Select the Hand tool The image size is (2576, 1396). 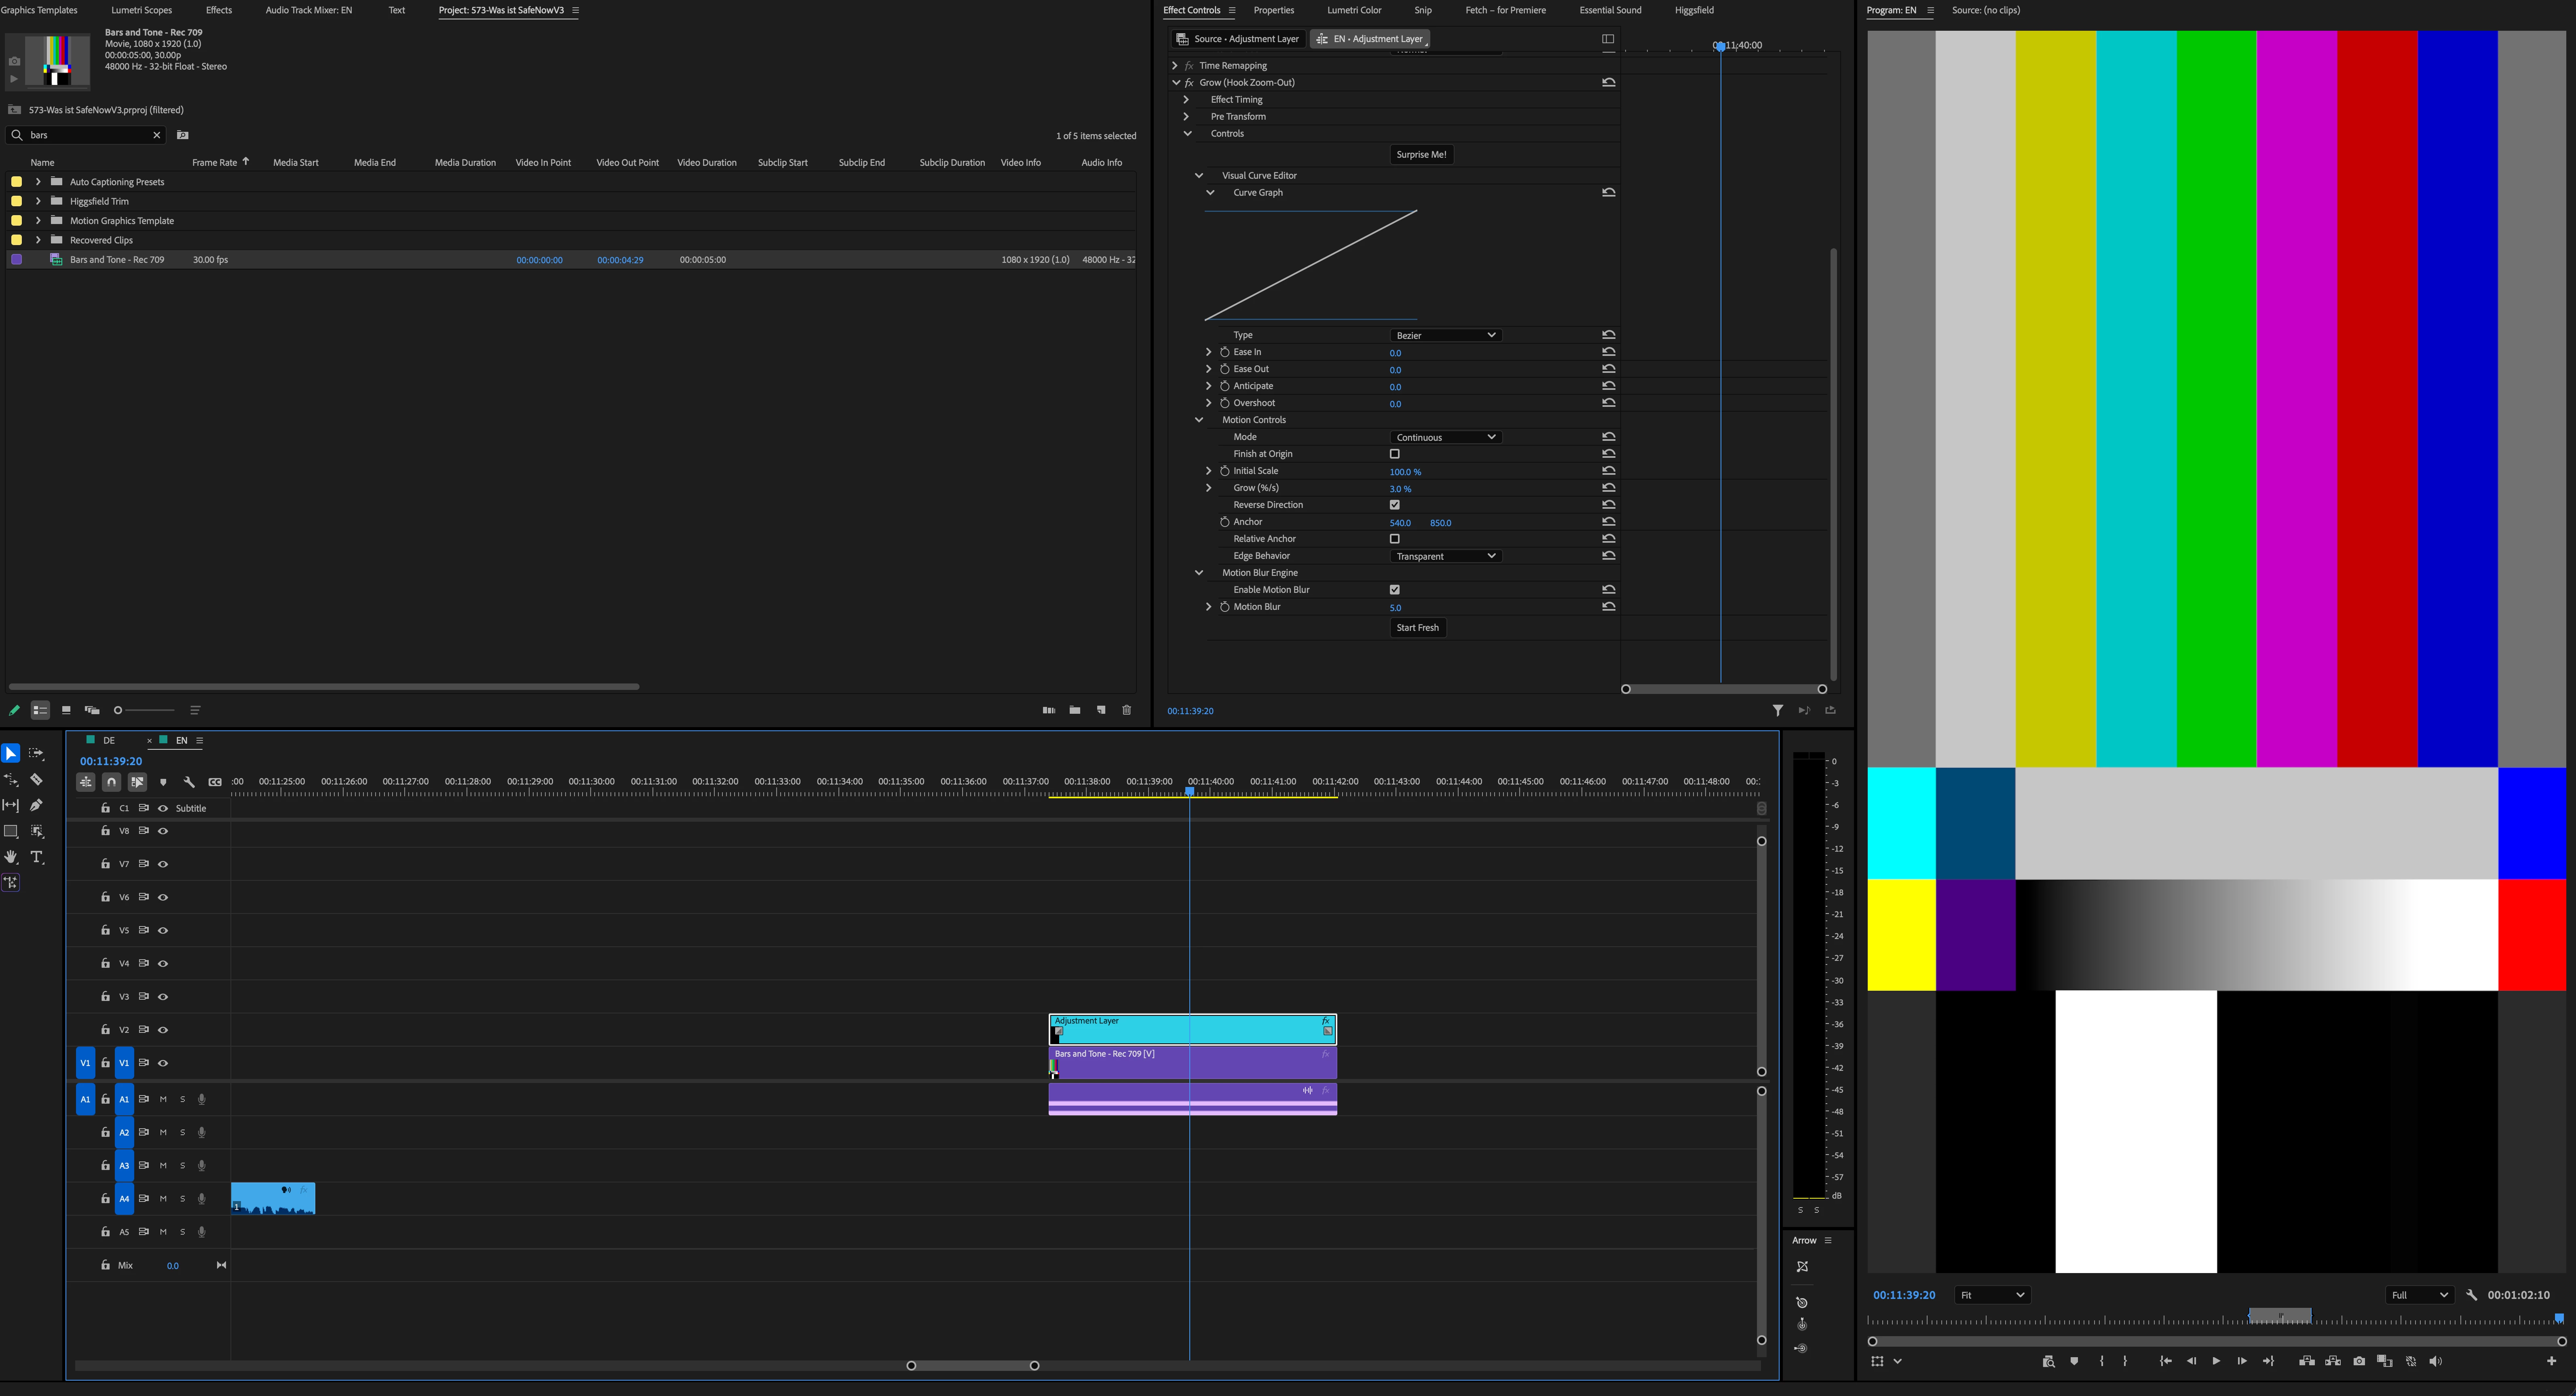(x=11, y=857)
